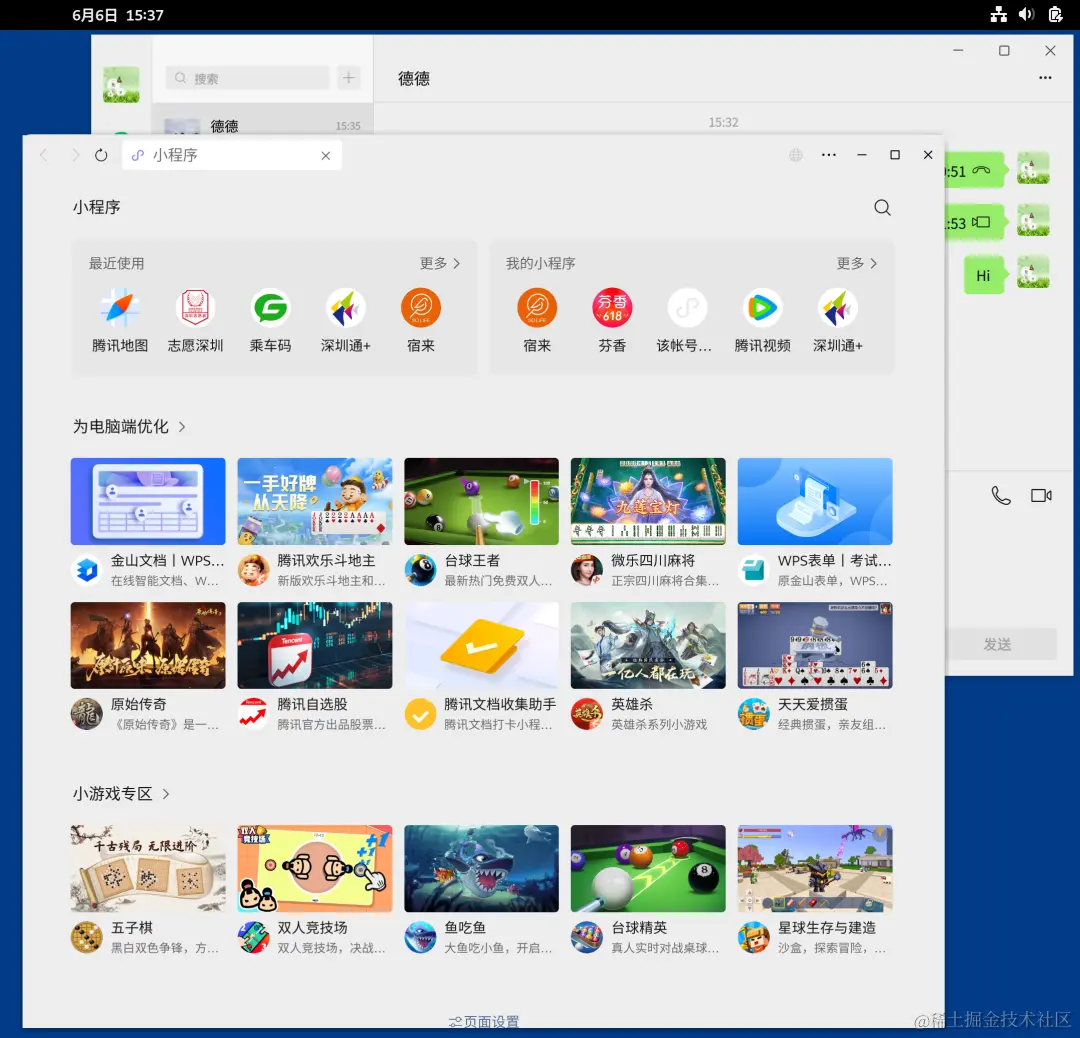
Task: Open the 芬香 618 mini program icon
Action: pyautogui.click(x=612, y=307)
